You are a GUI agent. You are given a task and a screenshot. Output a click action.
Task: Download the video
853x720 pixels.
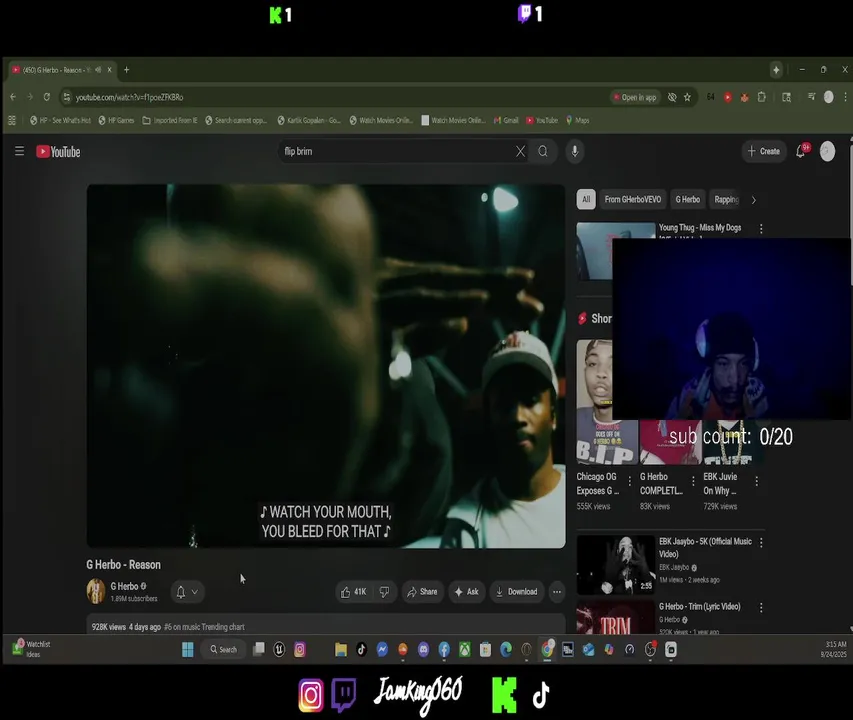[516, 592]
